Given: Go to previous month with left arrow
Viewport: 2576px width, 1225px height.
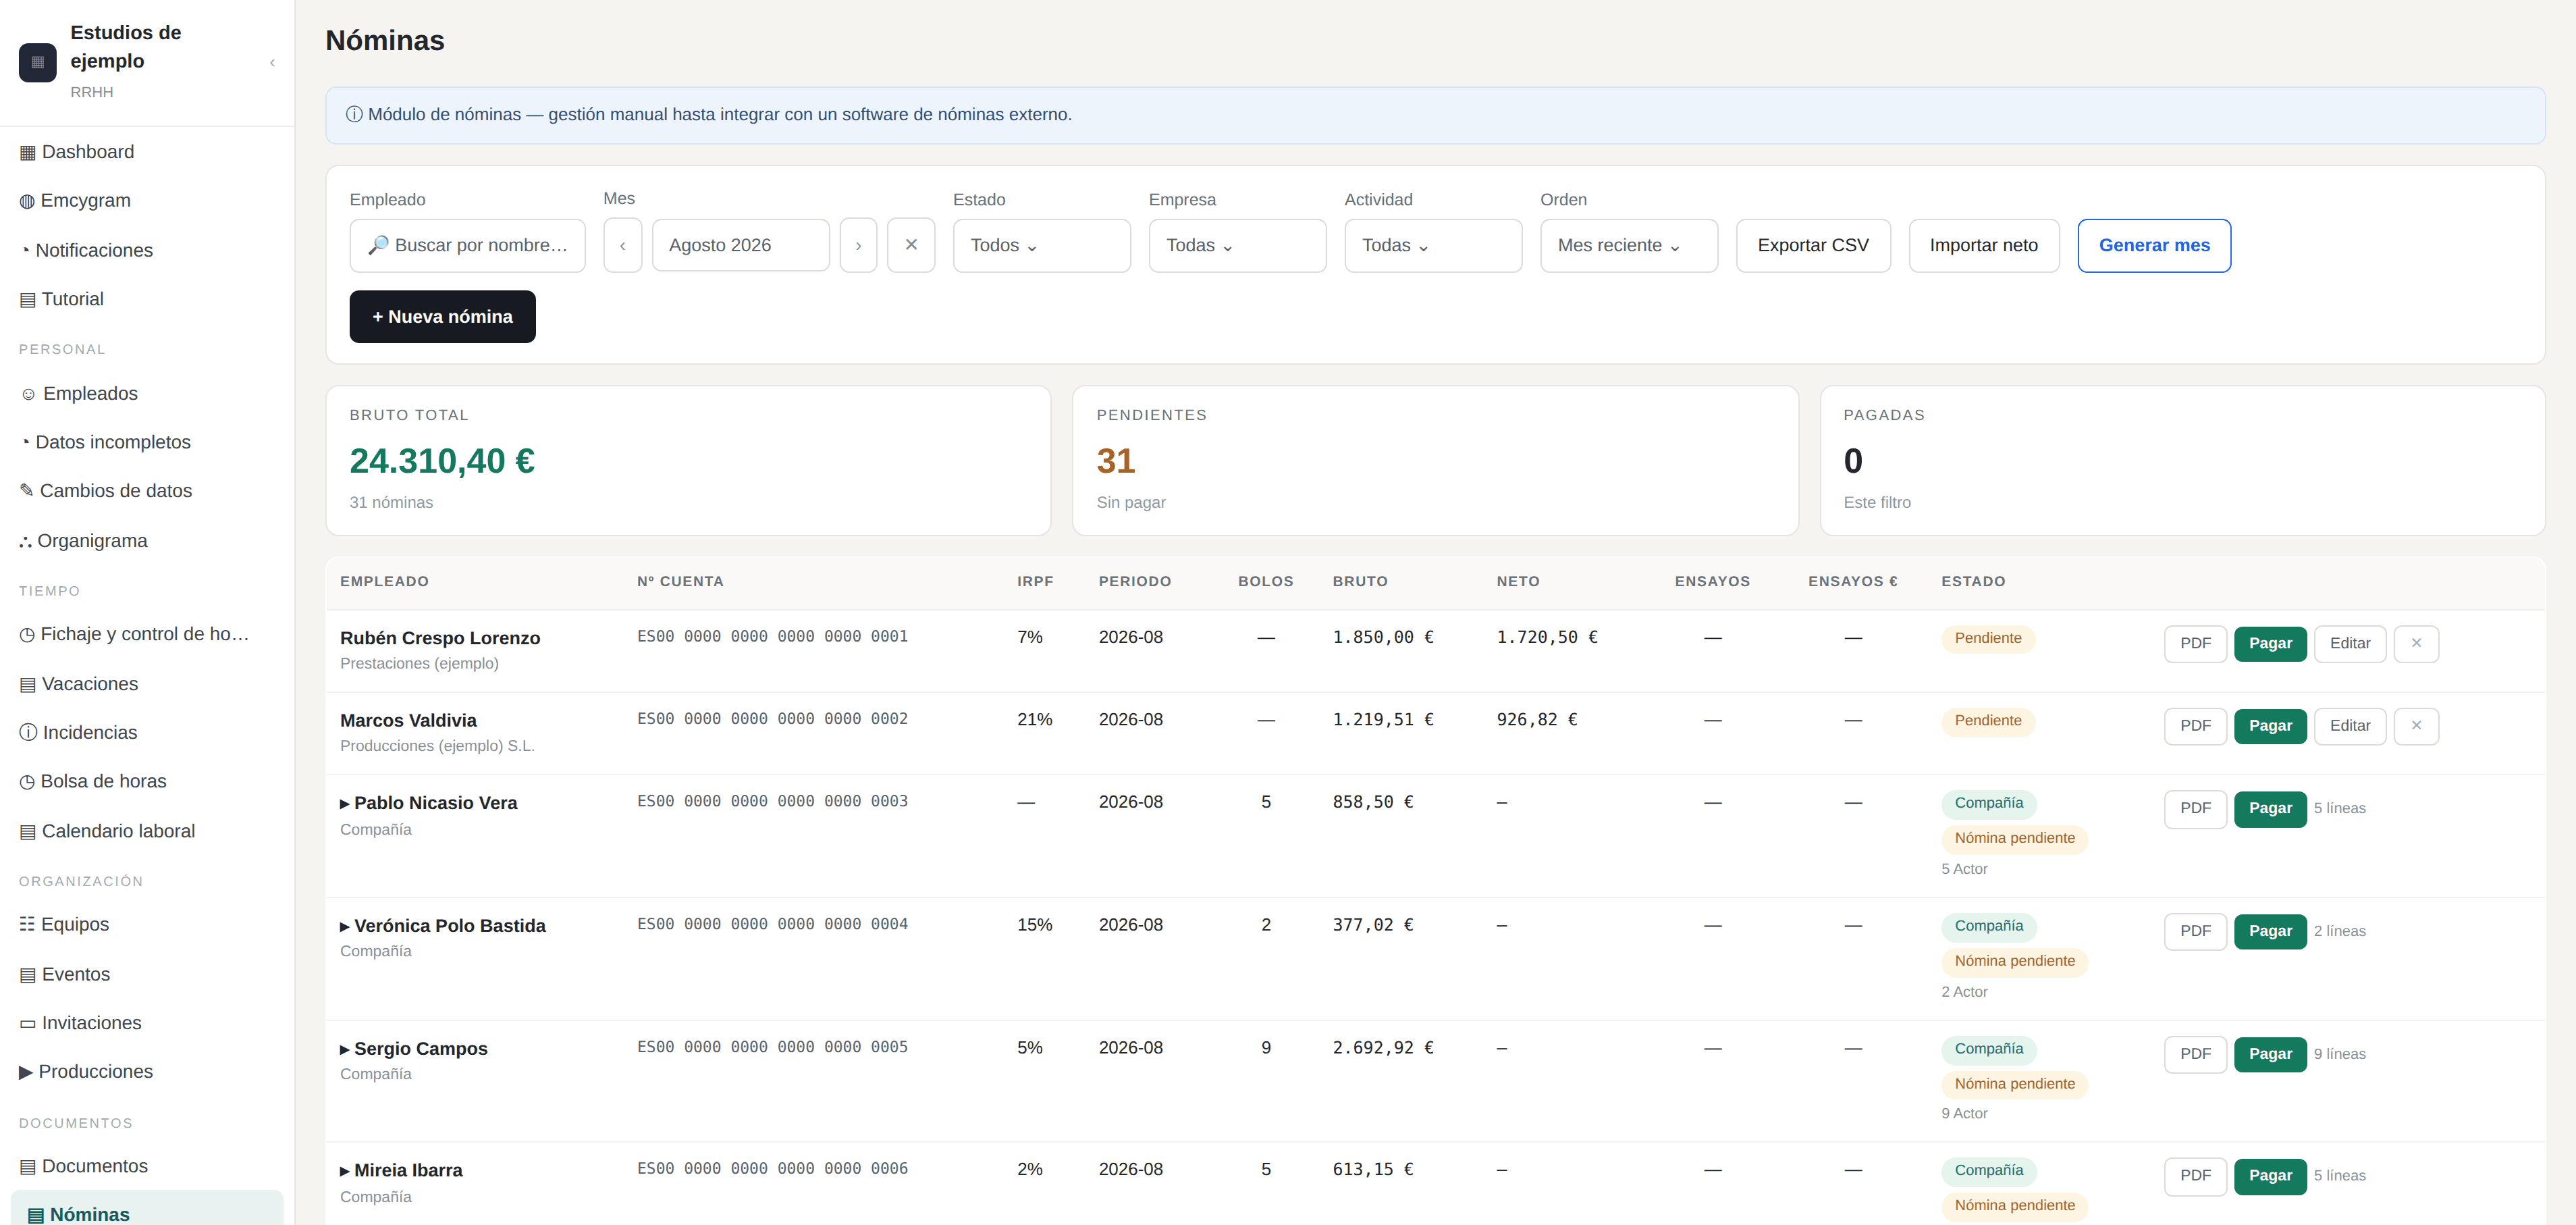Looking at the screenshot, I should tap(623, 246).
